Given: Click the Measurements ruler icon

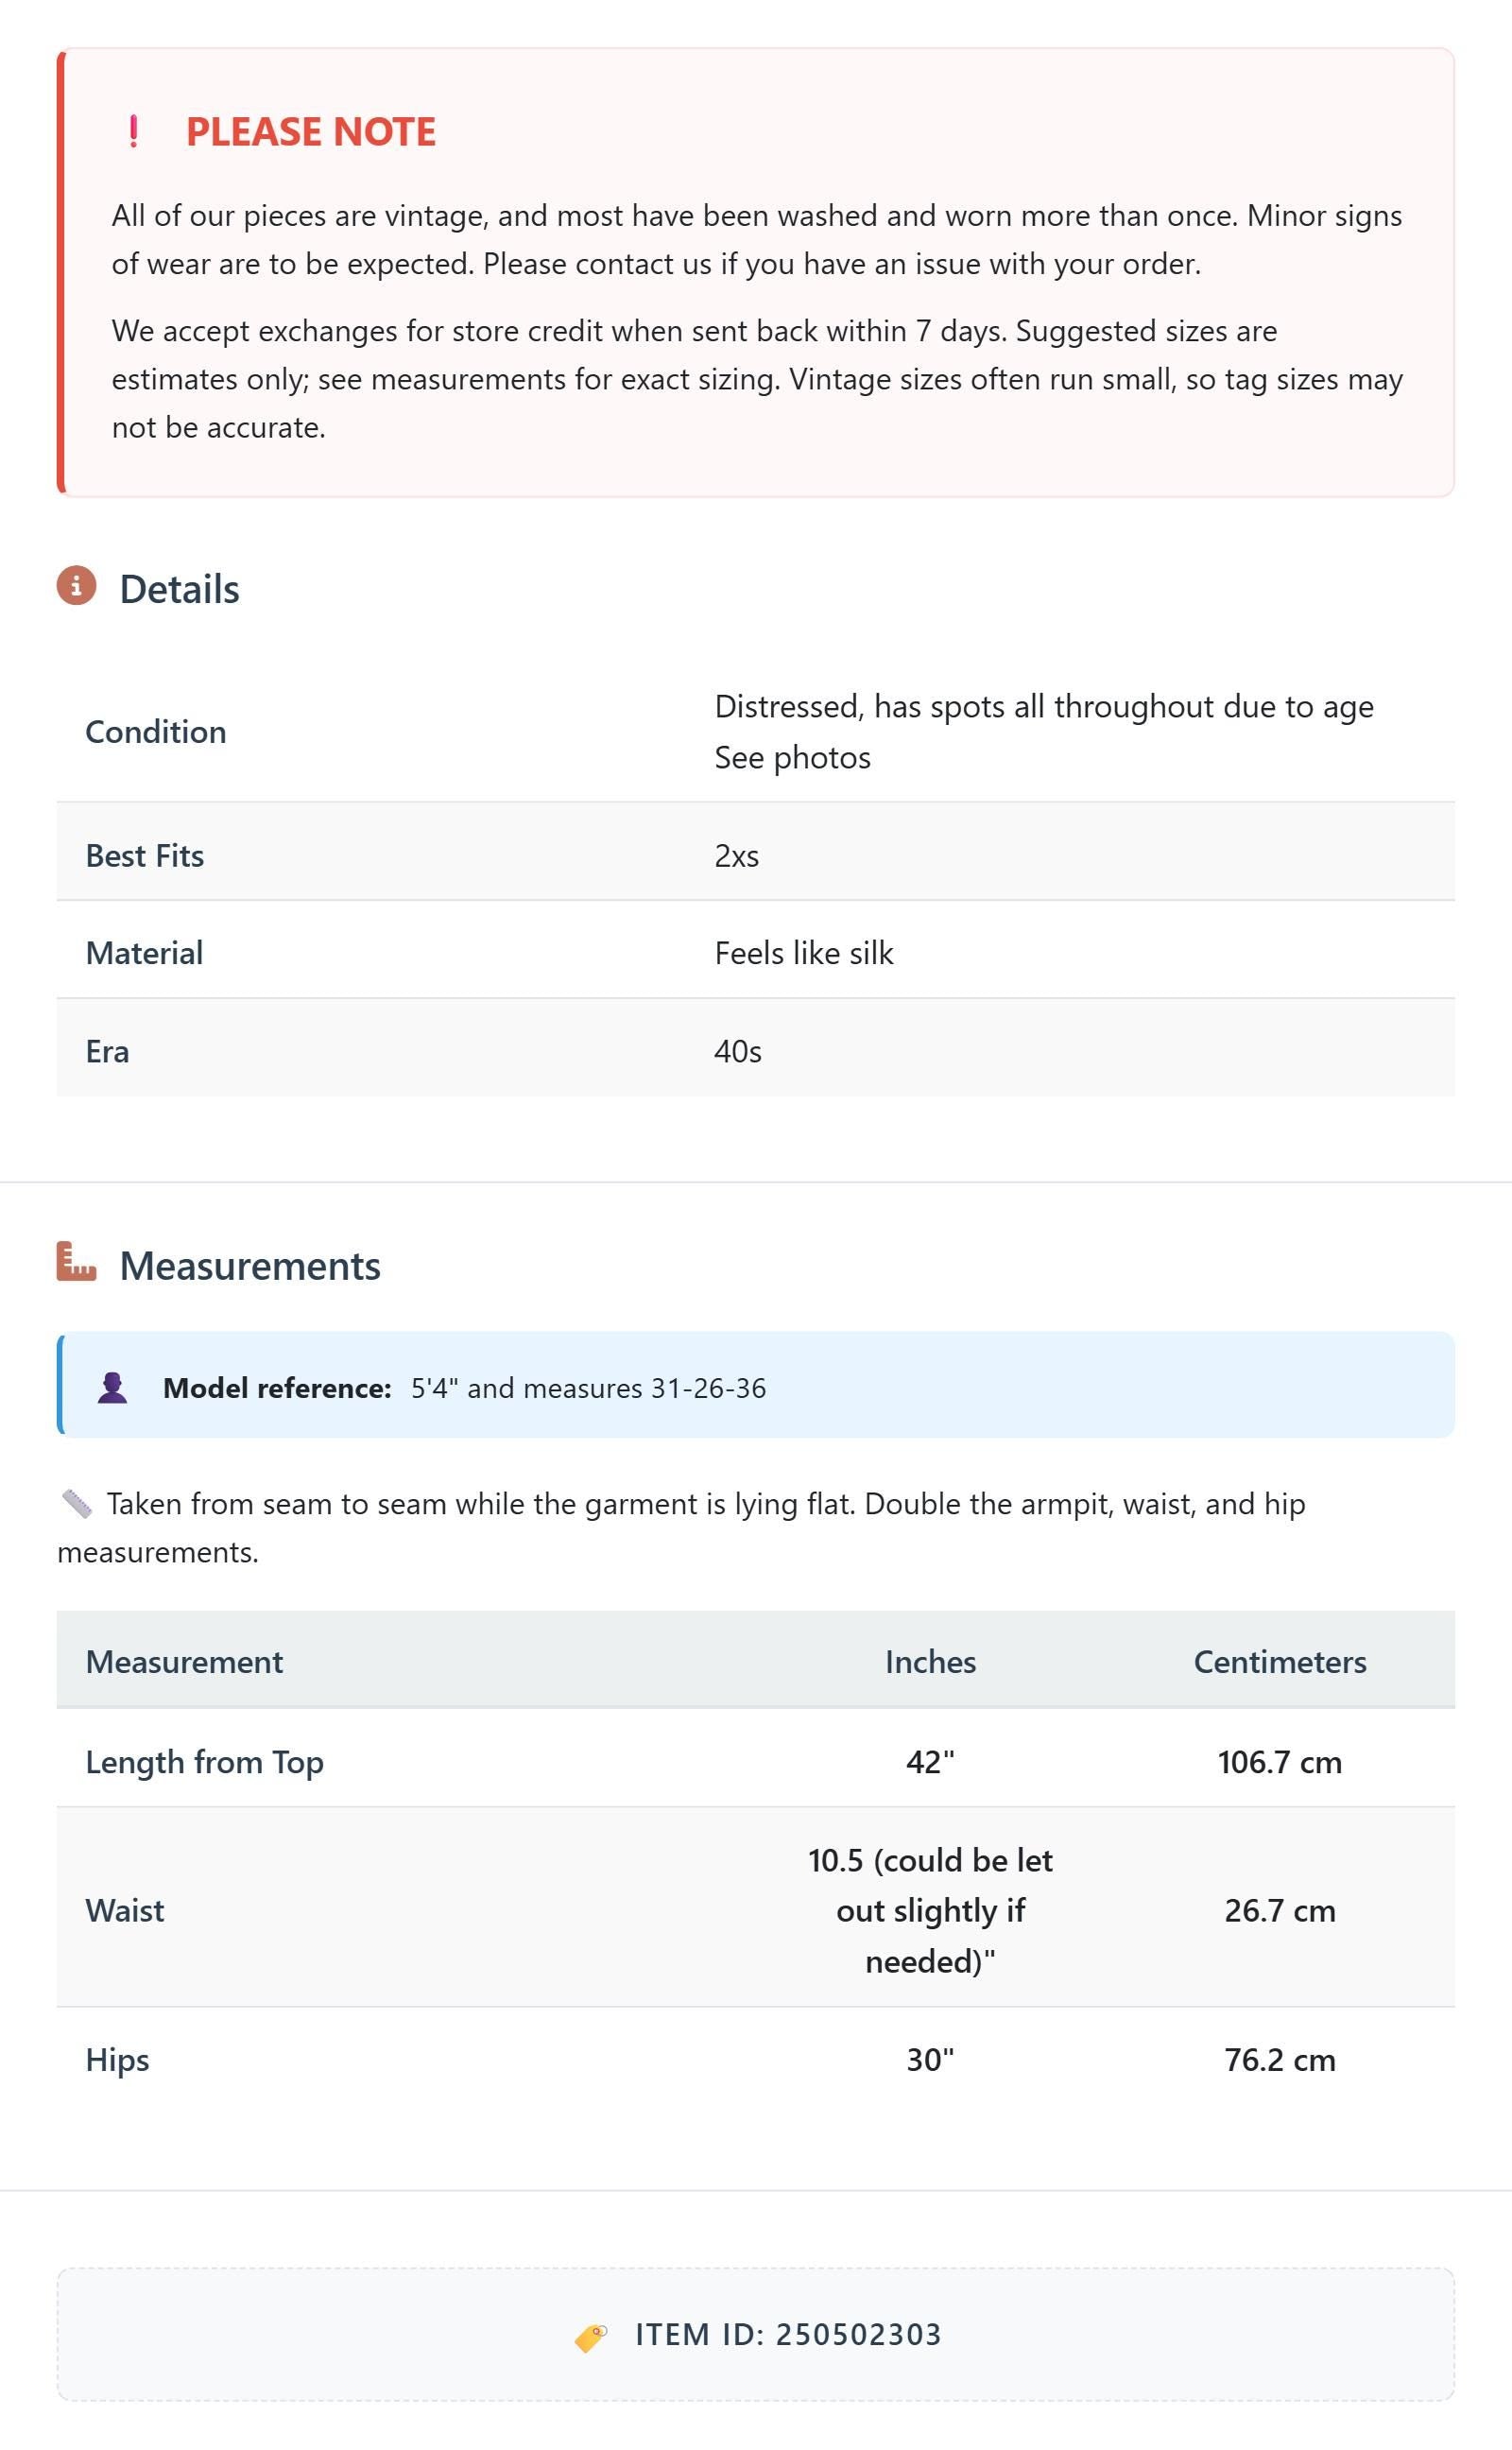Looking at the screenshot, I should pyautogui.click(x=76, y=1261).
